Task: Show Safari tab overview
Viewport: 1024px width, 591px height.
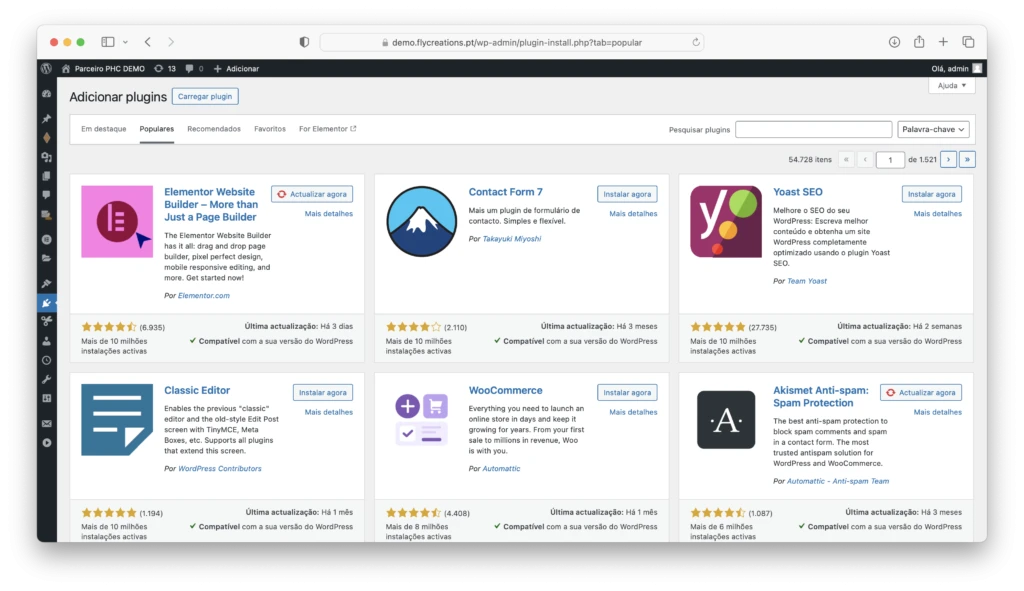Action: (968, 42)
